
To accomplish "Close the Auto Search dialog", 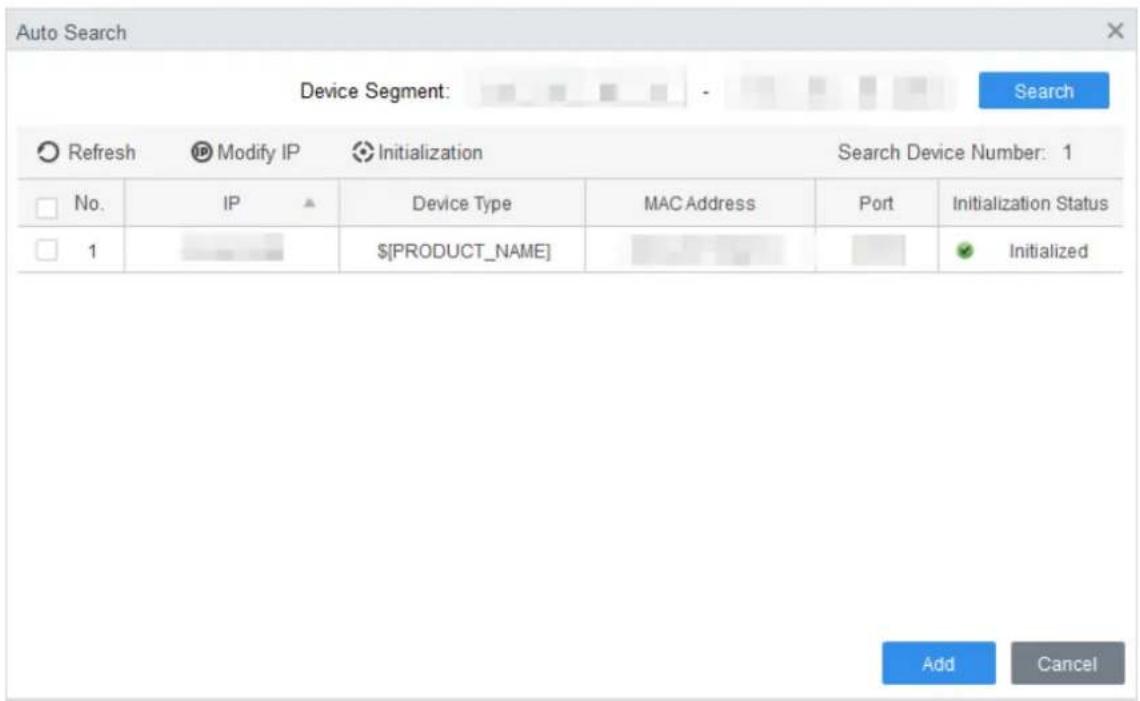I will click(x=1115, y=31).
